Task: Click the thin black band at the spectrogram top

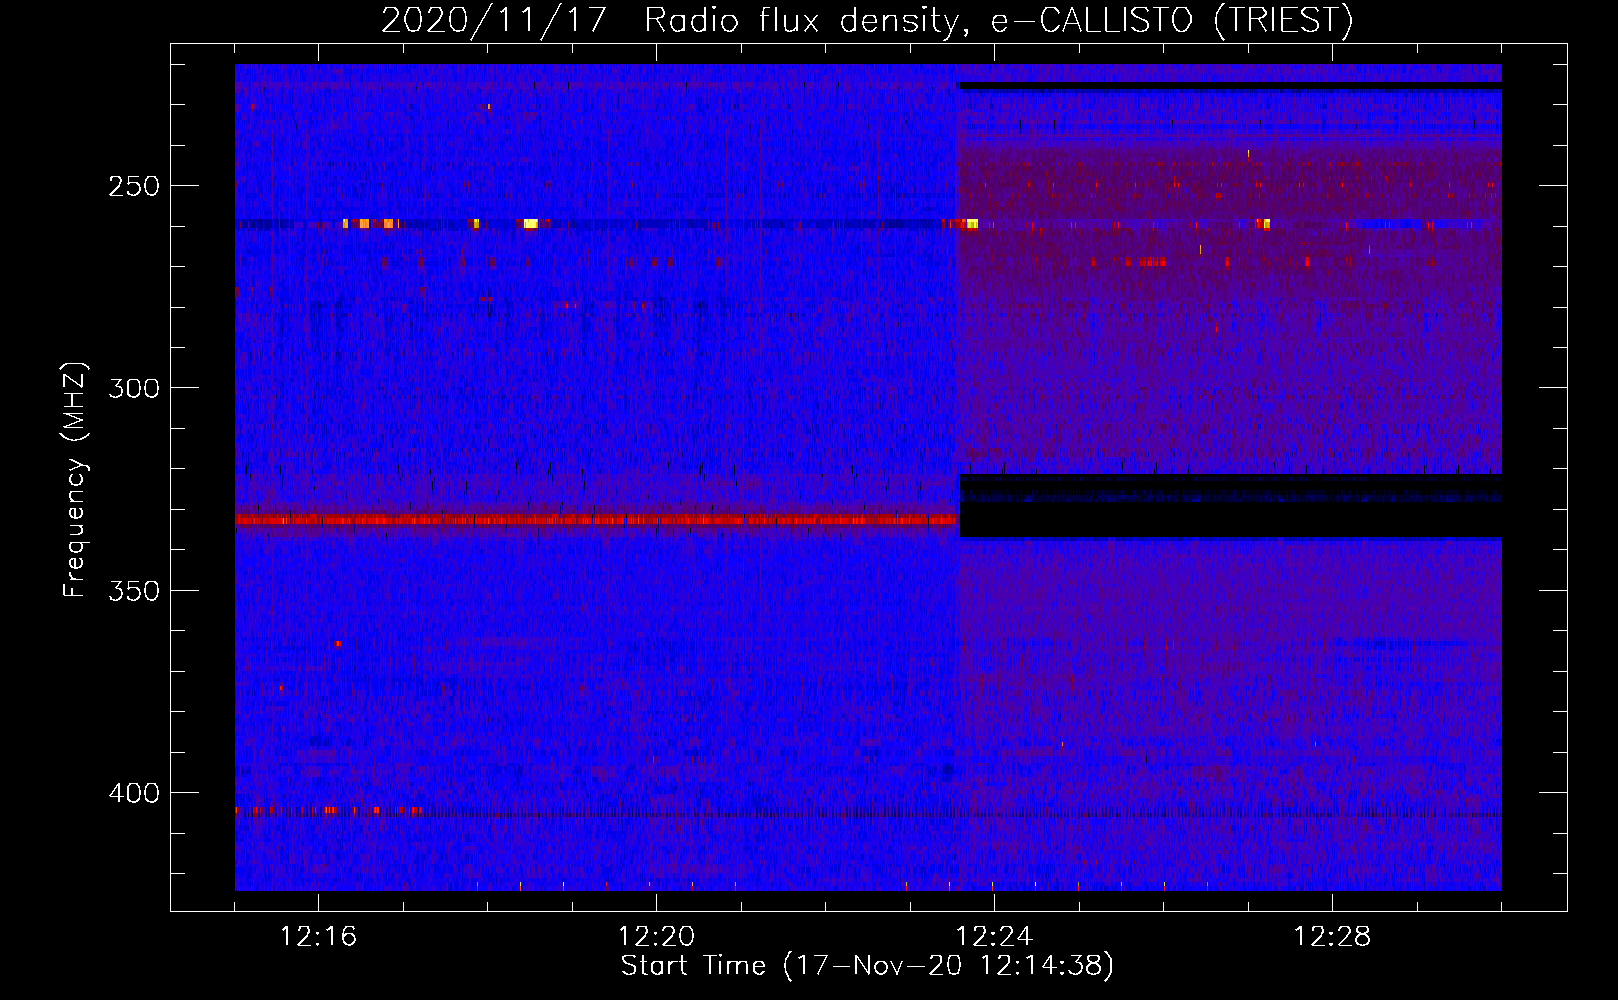Action: (1231, 86)
